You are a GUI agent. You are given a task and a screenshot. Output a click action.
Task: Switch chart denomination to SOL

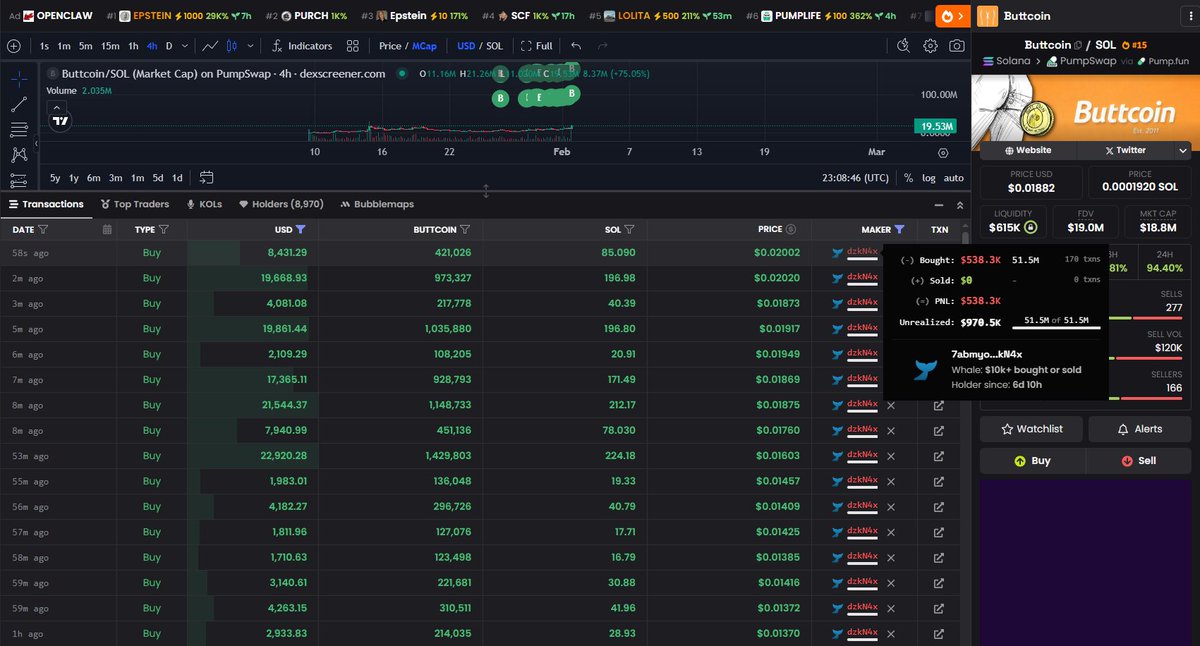(495, 46)
